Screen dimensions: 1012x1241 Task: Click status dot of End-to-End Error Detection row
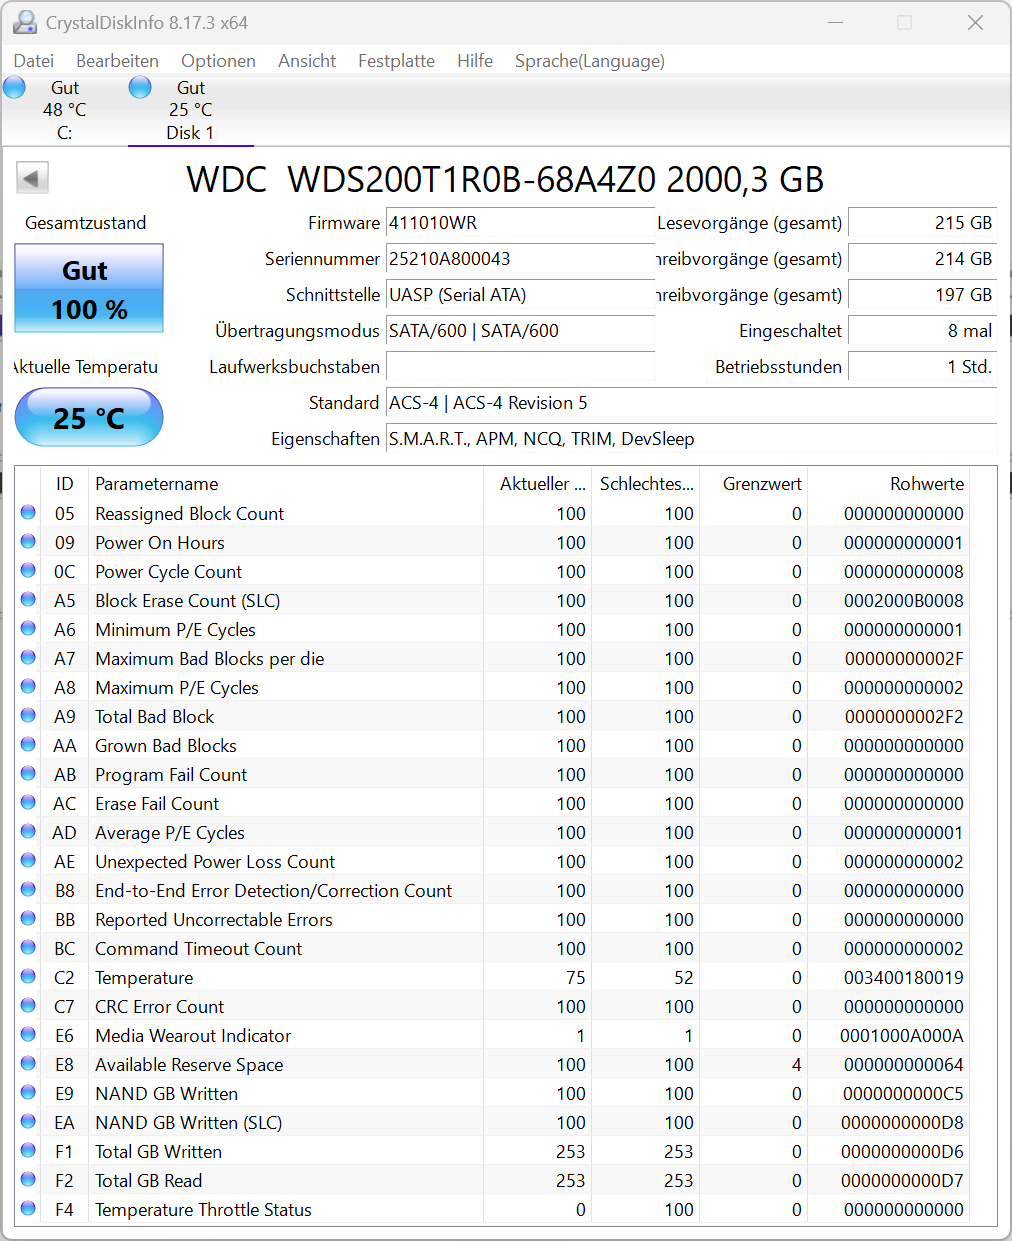point(28,889)
